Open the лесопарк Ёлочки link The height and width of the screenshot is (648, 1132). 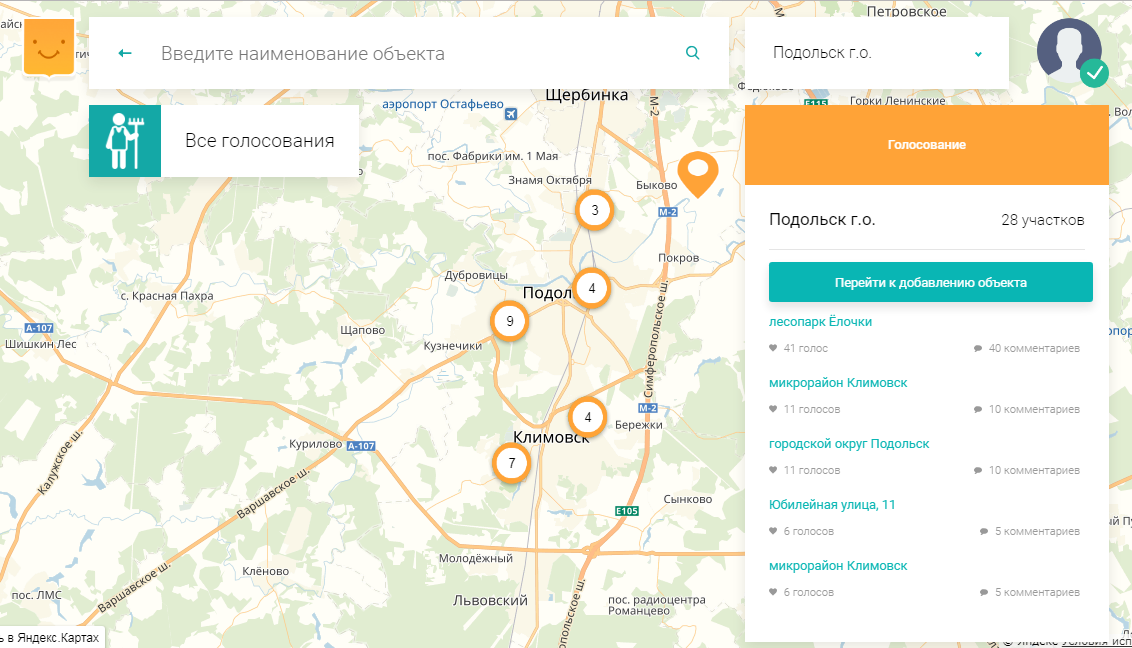(x=820, y=322)
